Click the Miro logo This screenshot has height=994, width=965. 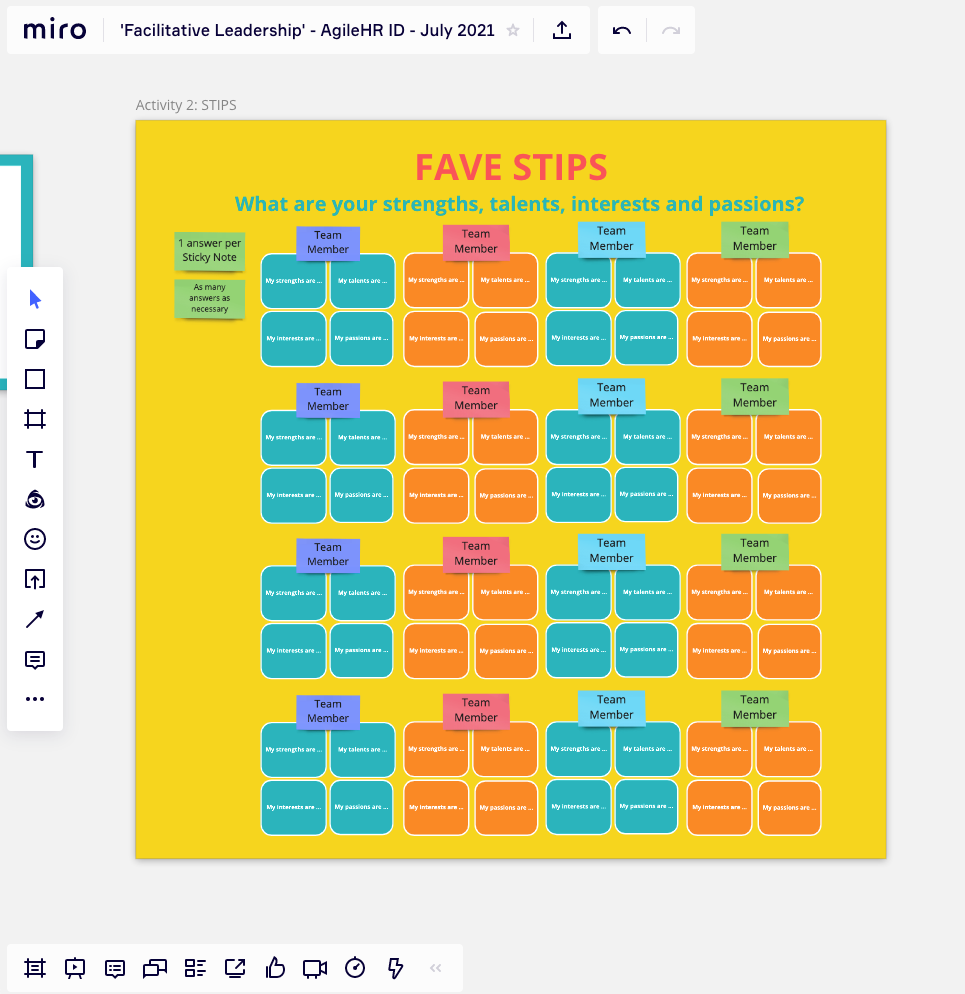click(55, 30)
